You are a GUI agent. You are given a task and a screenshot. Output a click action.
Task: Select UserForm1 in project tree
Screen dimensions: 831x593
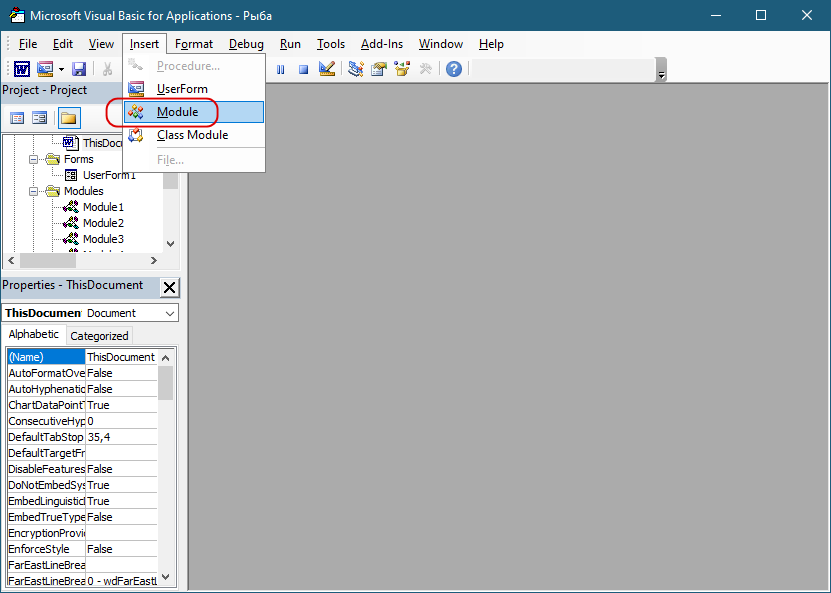109,175
